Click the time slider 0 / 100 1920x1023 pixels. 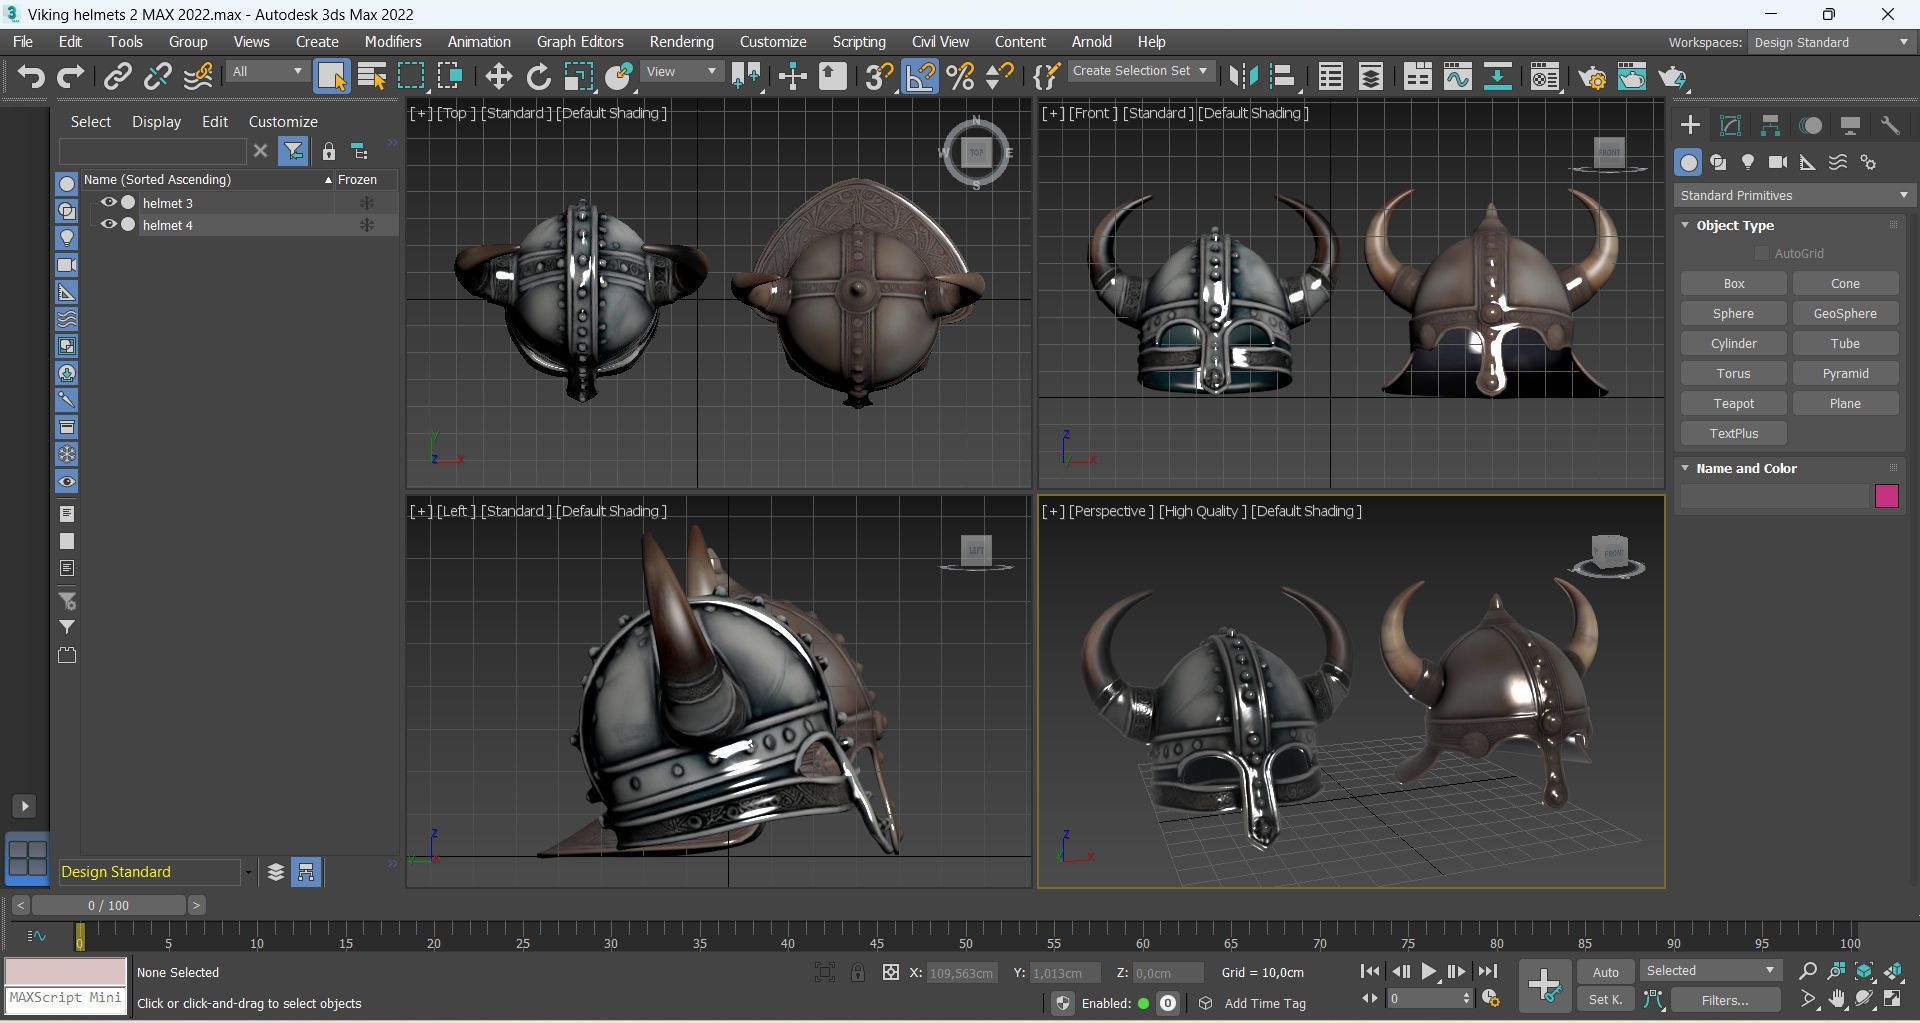point(109,905)
